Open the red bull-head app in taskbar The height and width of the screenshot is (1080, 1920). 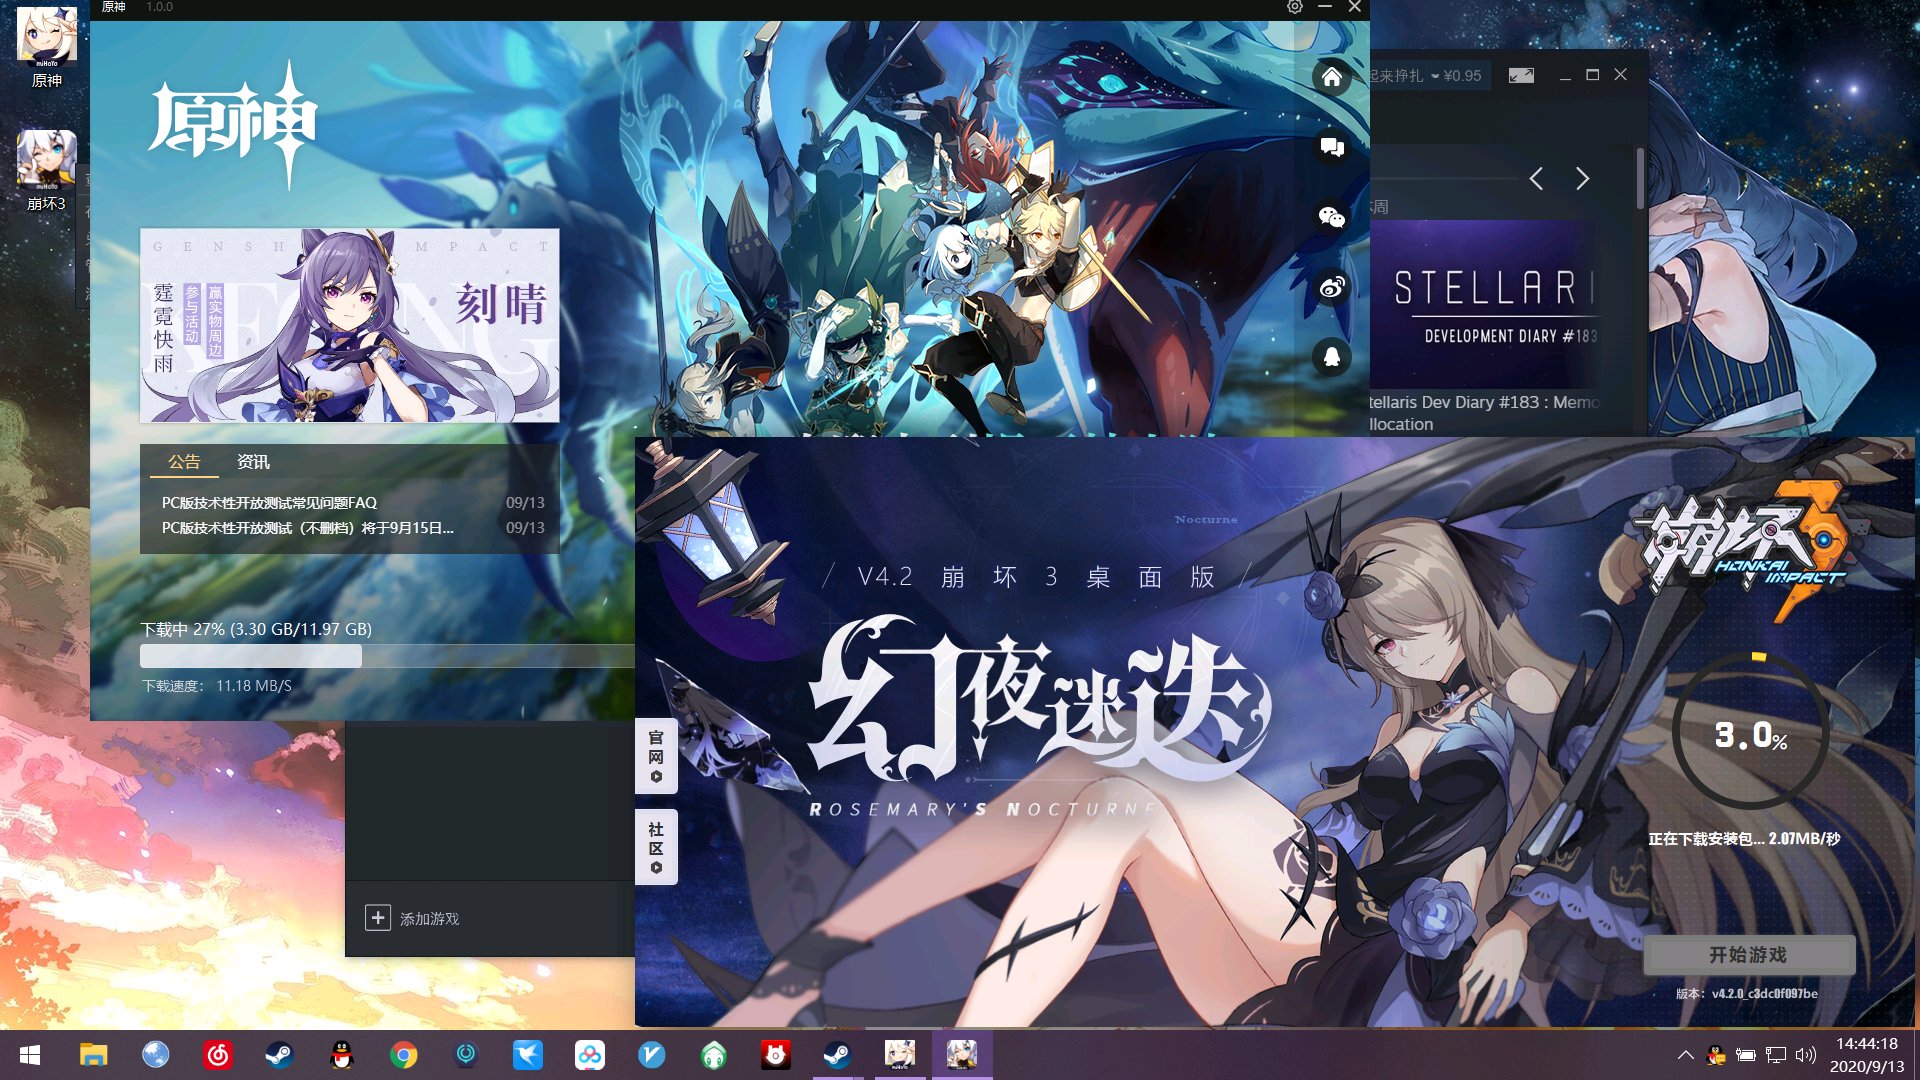[x=776, y=1055]
